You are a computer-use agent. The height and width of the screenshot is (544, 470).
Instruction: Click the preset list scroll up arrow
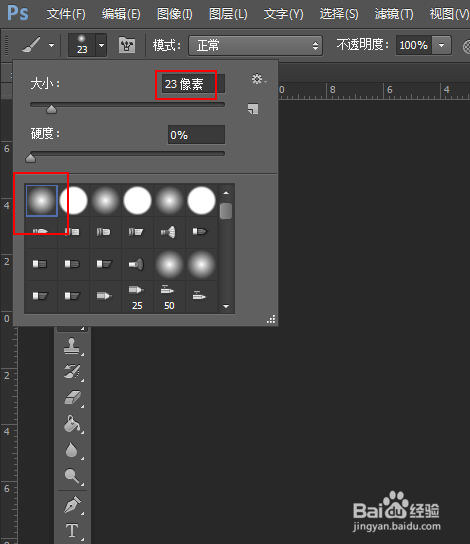(226, 193)
